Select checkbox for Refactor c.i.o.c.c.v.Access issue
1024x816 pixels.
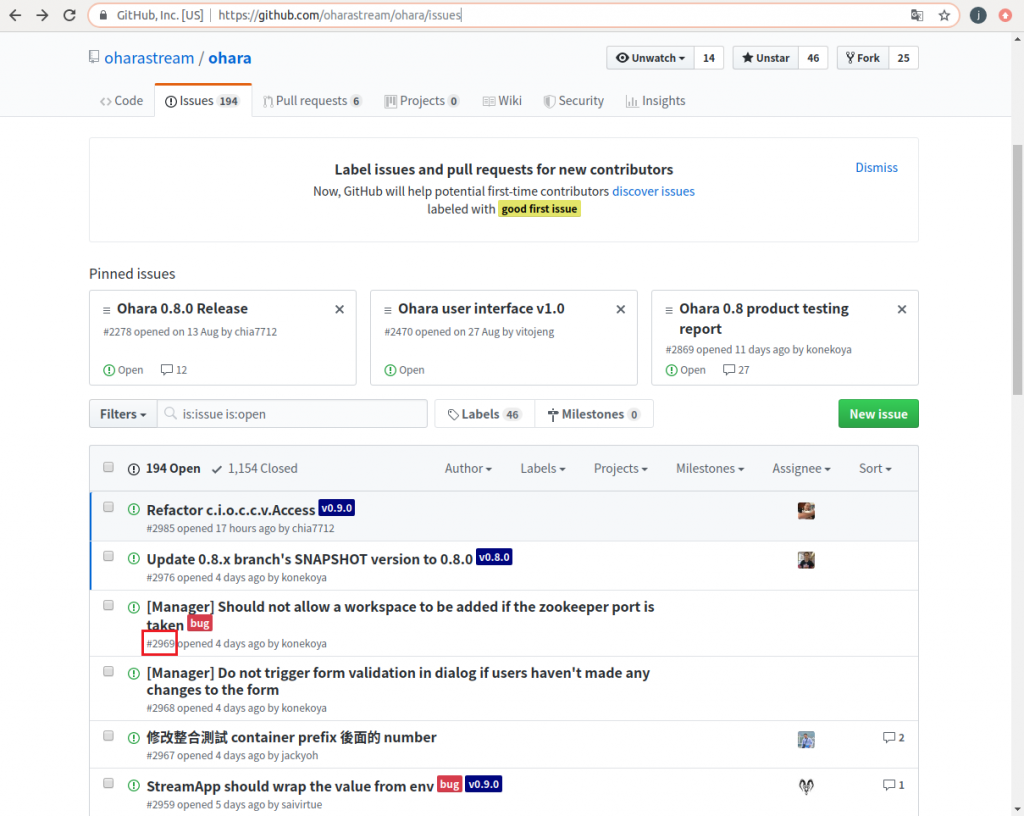[108, 507]
